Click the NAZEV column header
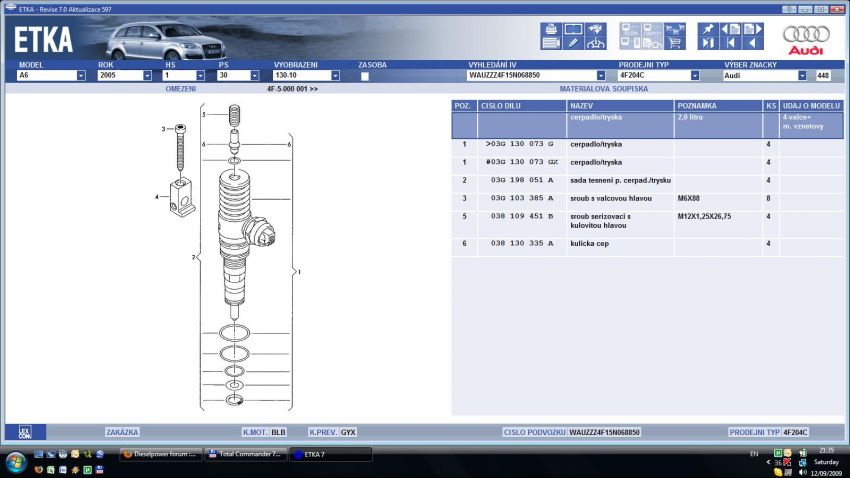The height and width of the screenshot is (478, 850). coord(620,106)
